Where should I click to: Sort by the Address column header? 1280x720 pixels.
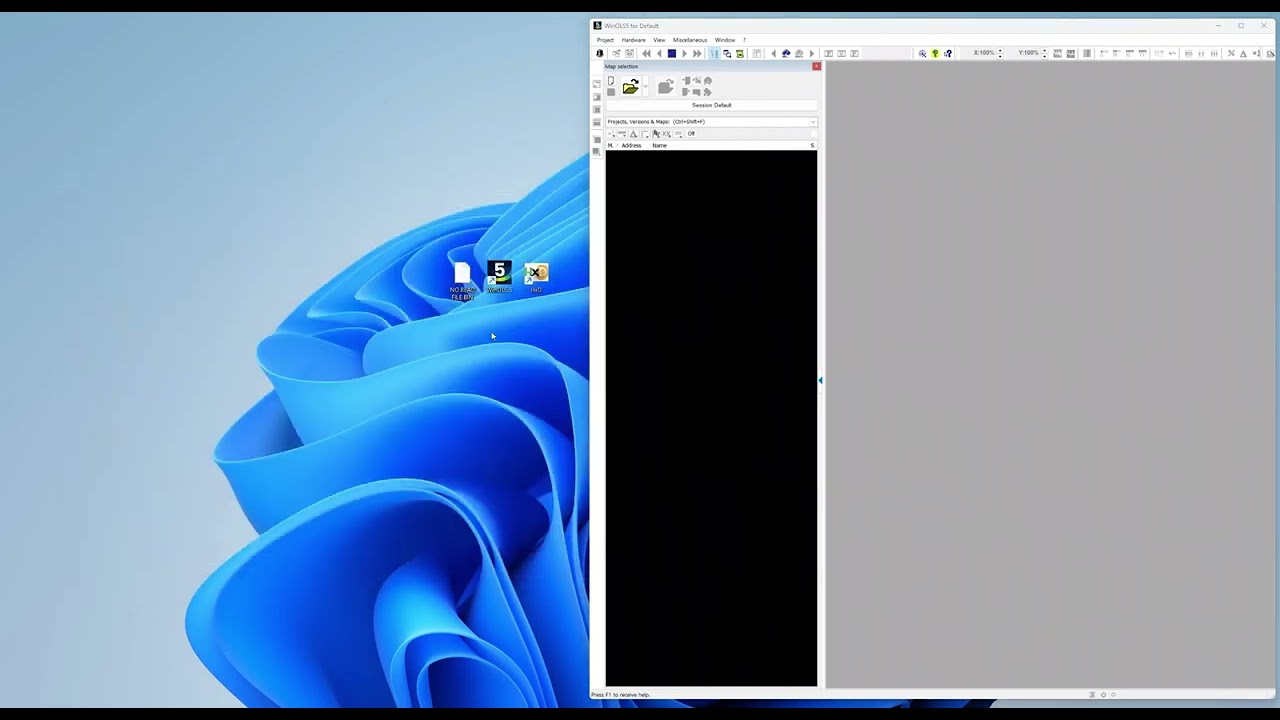pyautogui.click(x=631, y=145)
